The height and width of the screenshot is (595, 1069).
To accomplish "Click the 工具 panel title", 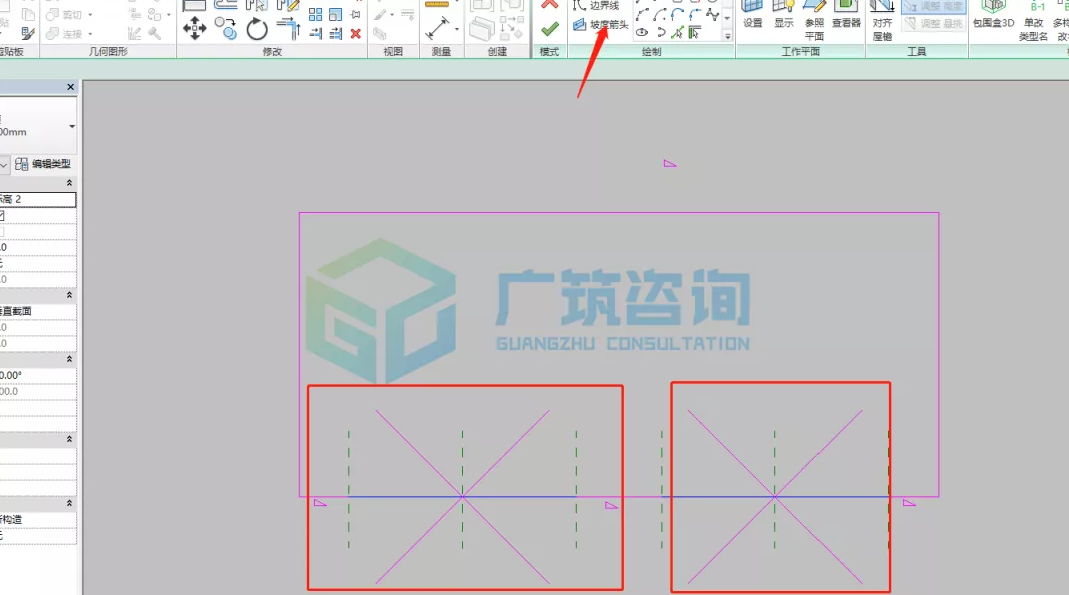I will tap(916, 52).
